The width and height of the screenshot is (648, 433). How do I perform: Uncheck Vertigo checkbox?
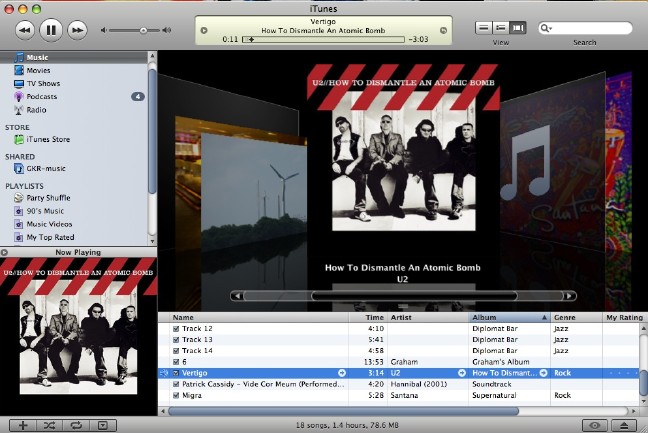176,373
